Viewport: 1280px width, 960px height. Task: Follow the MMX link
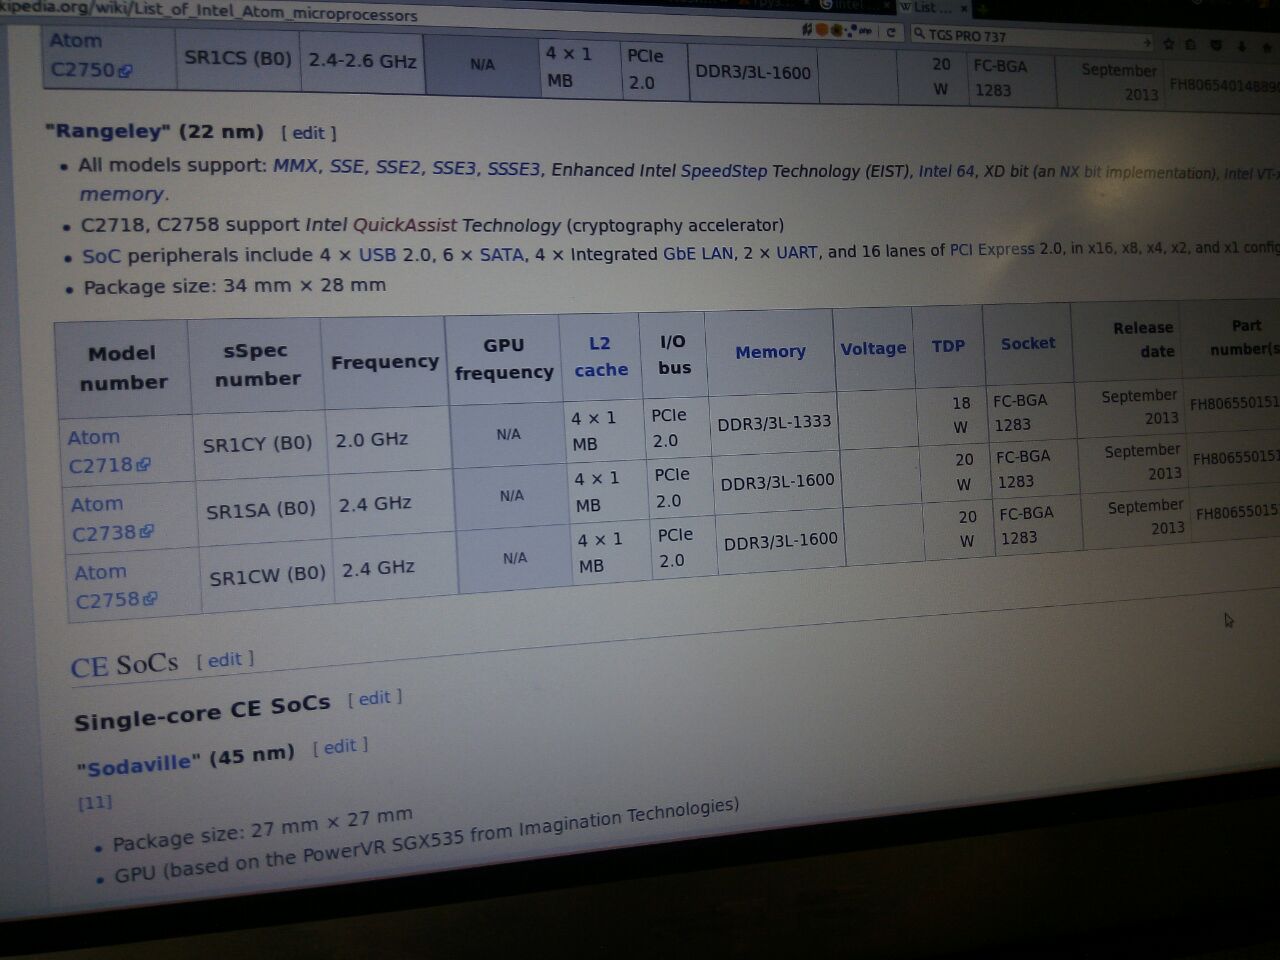point(295,166)
